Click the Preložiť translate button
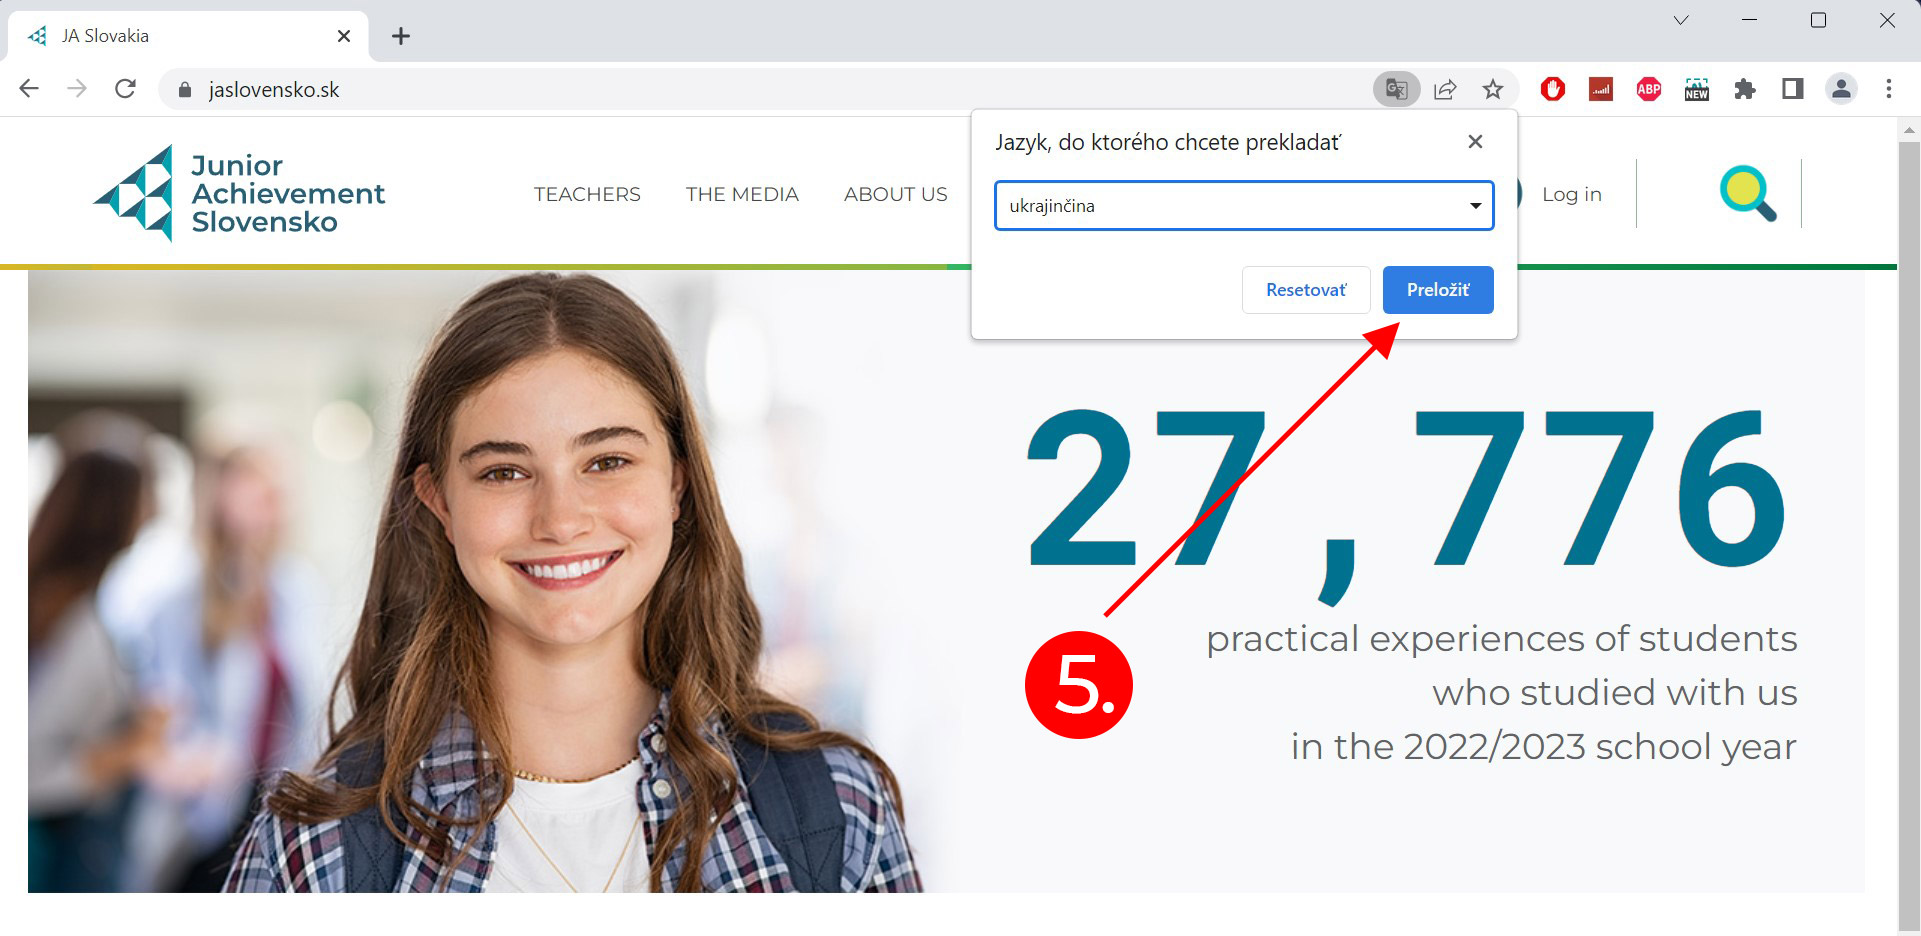The height and width of the screenshot is (936, 1921). 1438,290
